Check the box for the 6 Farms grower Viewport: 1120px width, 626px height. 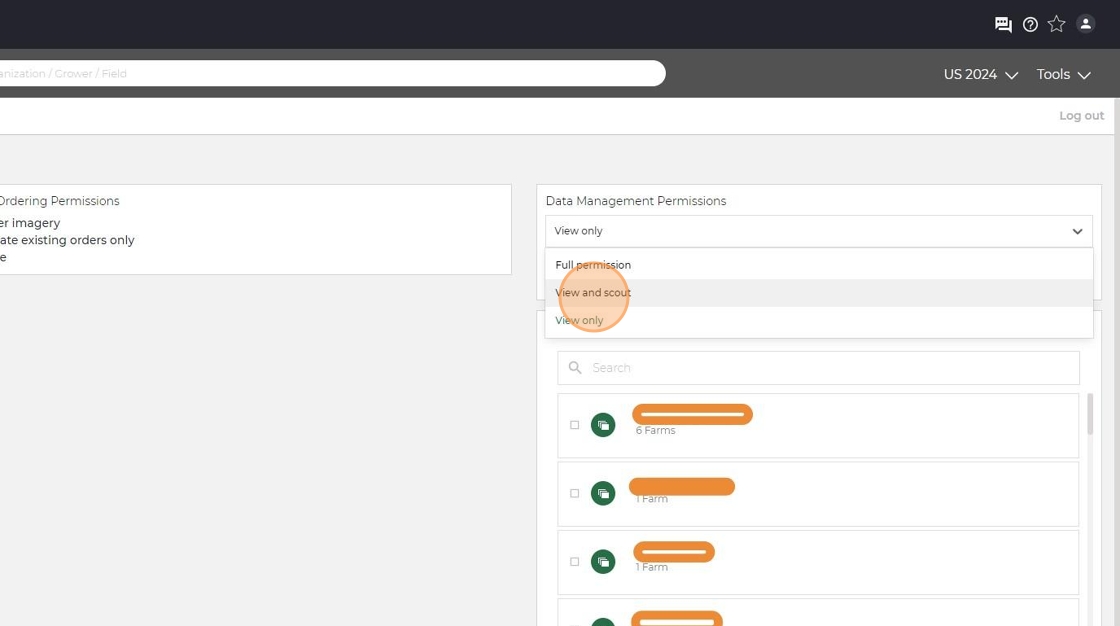pyautogui.click(x=574, y=424)
